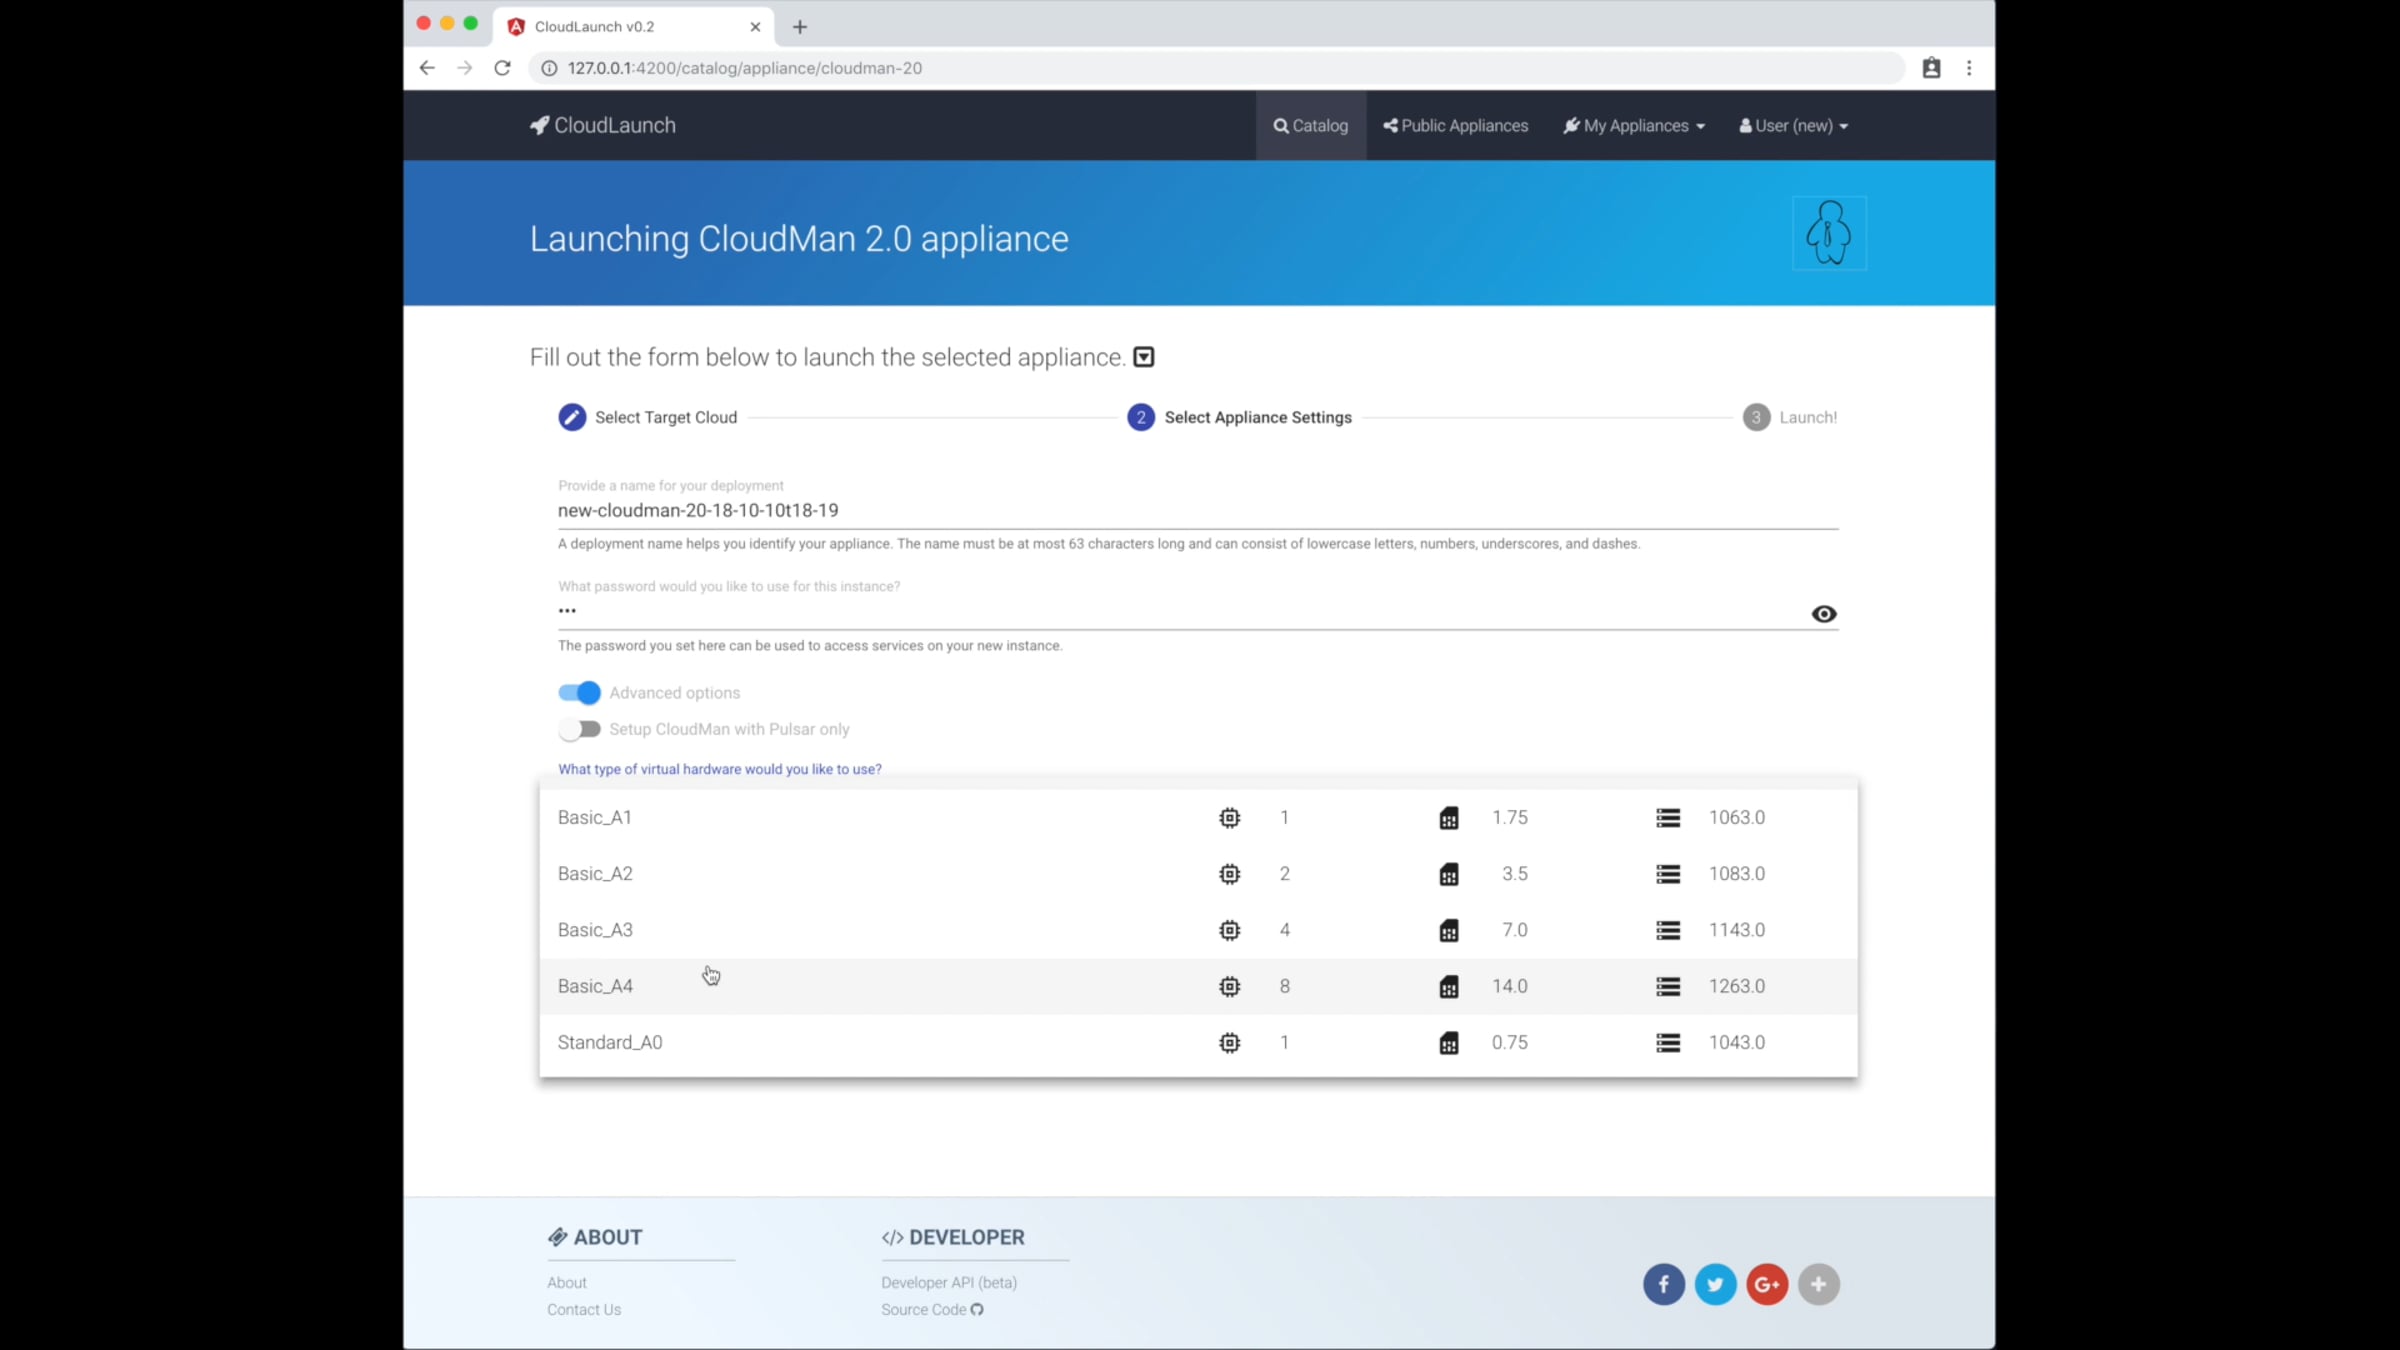Click the address bar URL
Screen dimensions: 2400x1350
(x=745, y=68)
